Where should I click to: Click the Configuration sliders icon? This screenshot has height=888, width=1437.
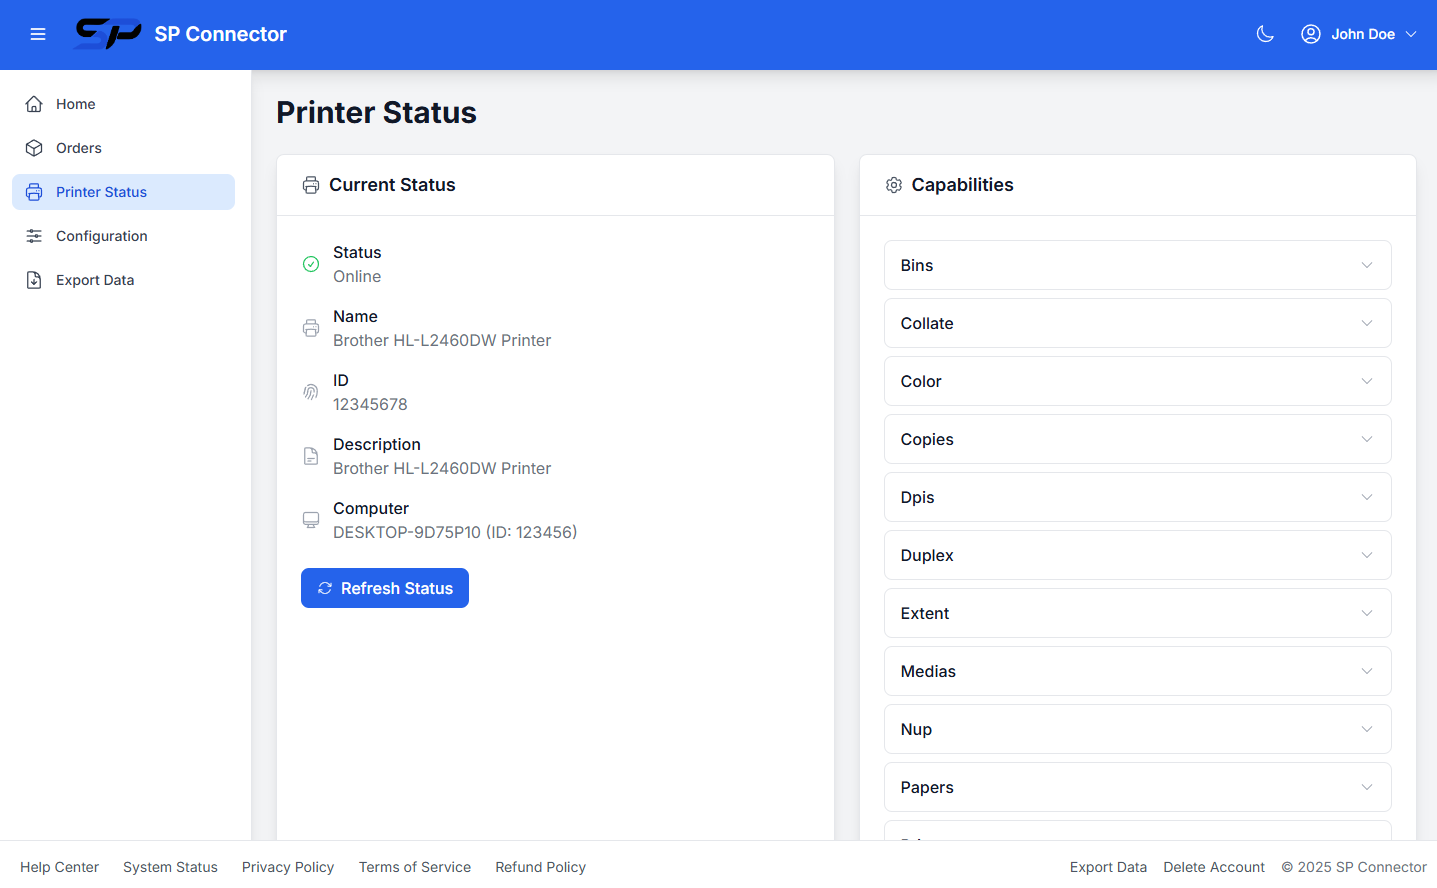click(x=34, y=235)
